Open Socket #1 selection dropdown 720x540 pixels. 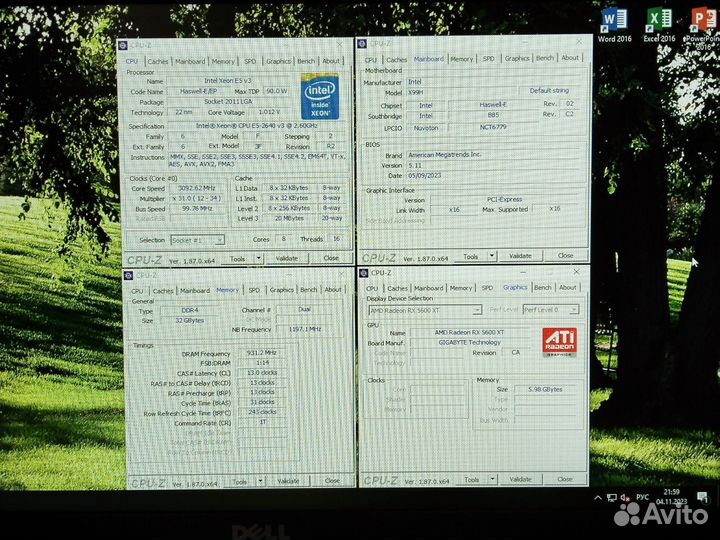(x=197, y=240)
